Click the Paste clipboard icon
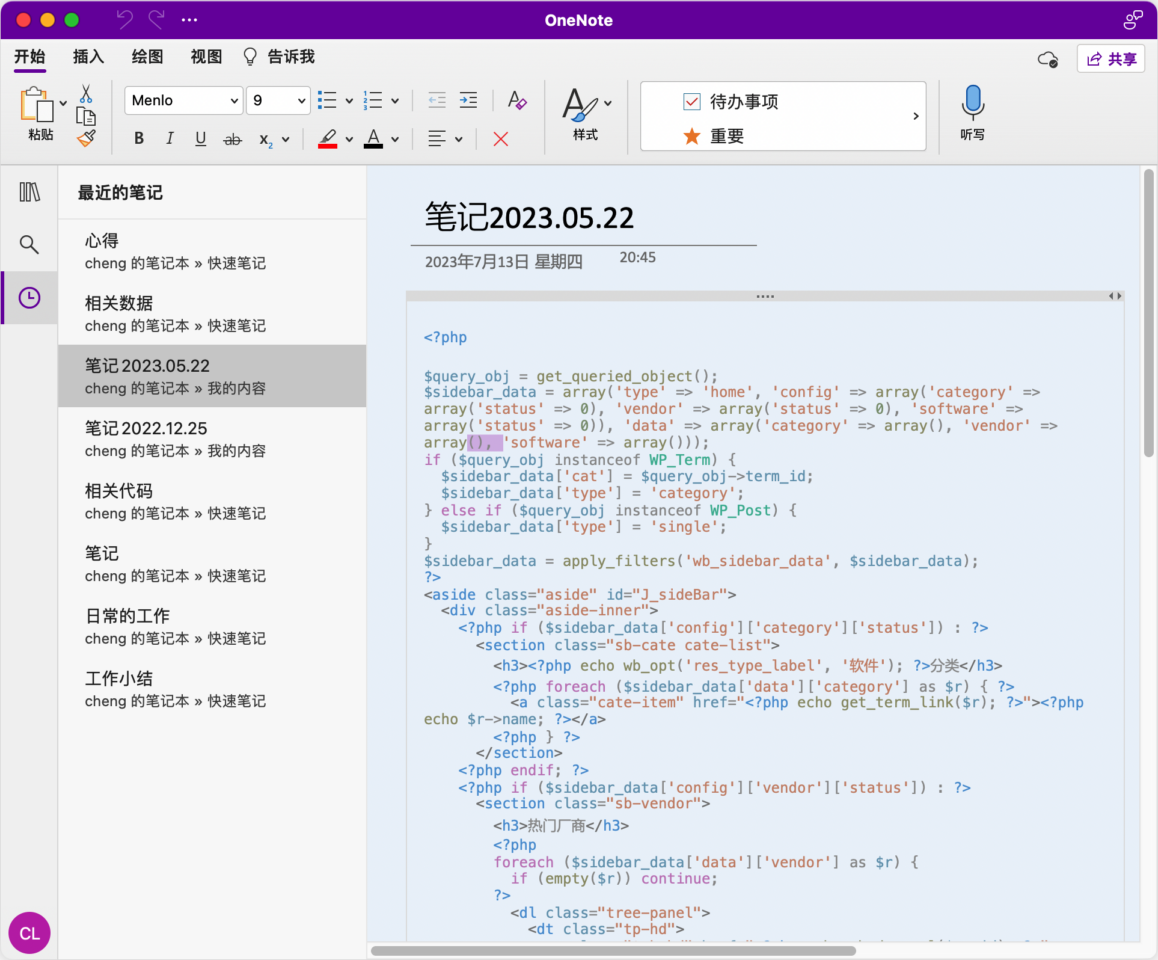 pyautogui.click(x=37, y=104)
